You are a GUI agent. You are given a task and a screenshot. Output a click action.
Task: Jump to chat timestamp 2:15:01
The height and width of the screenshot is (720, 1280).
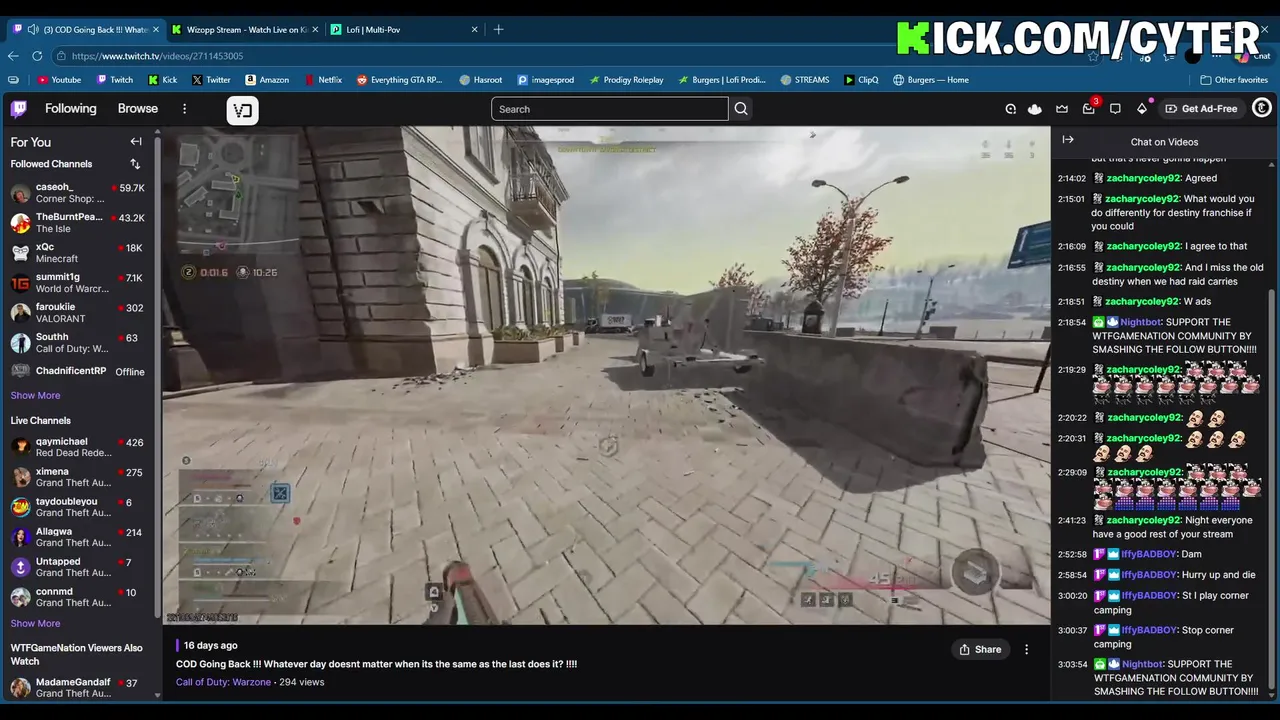pyautogui.click(x=1071, y=199)
